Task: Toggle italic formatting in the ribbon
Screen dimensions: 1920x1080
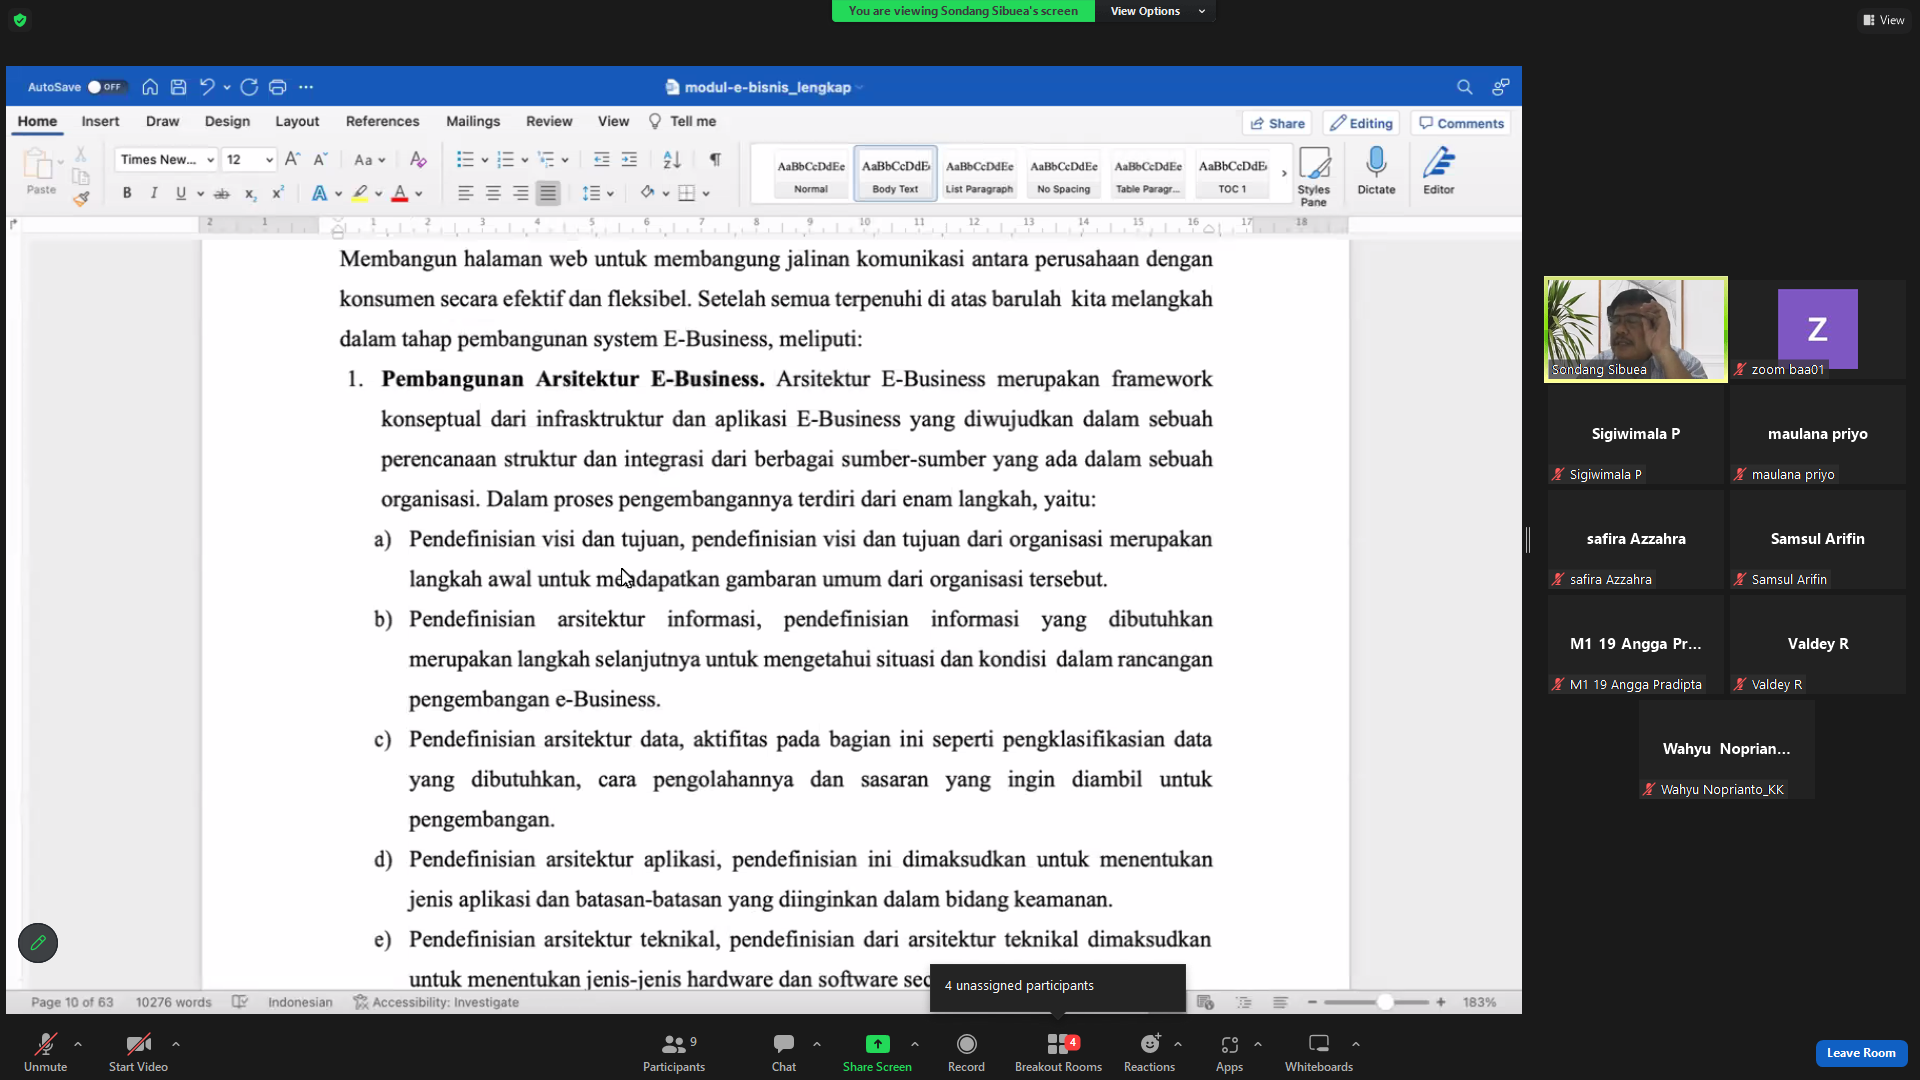Action: coord(153,193)
